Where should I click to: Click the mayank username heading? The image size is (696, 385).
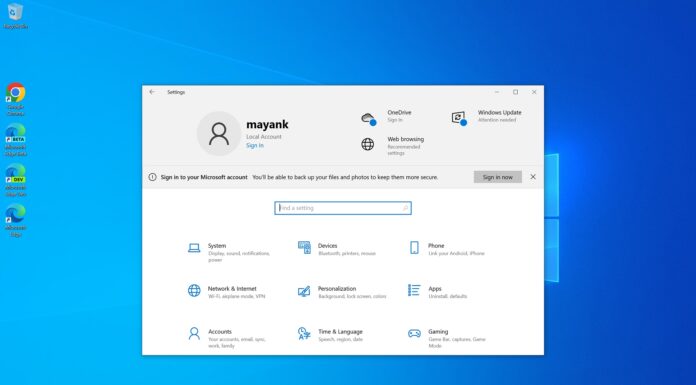267,124
